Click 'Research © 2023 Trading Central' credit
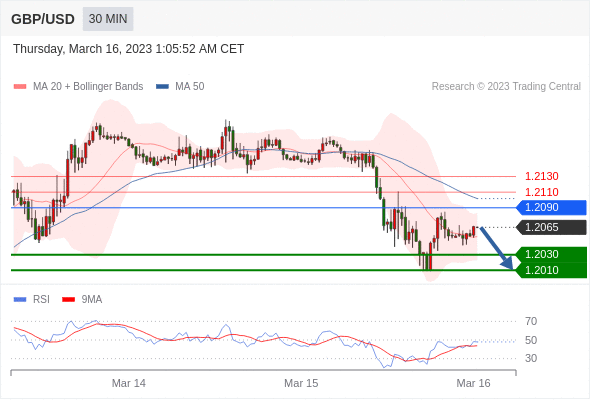The width and height of the screenshot is (590, 400). point(506,87)
